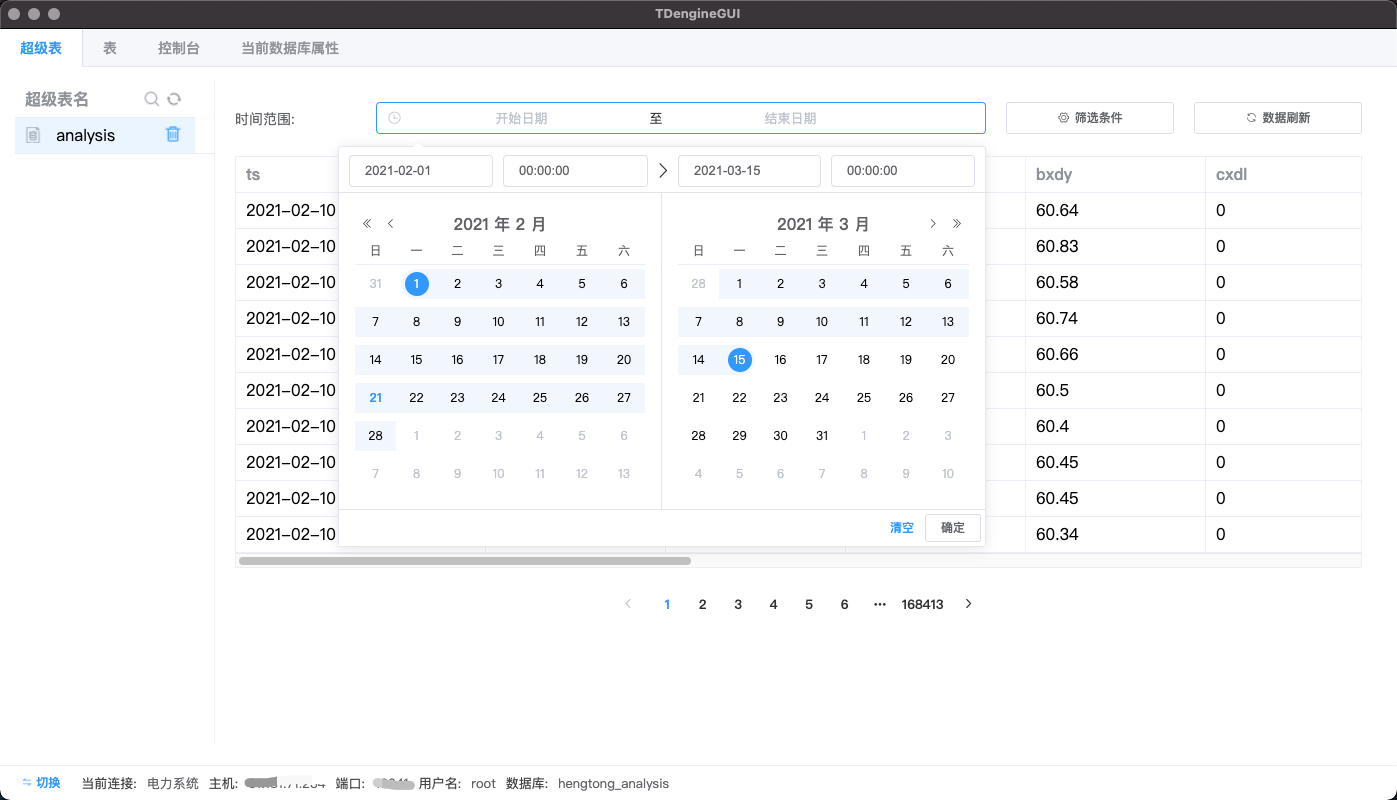Select today February 21 in calendar

click(375, 398)
